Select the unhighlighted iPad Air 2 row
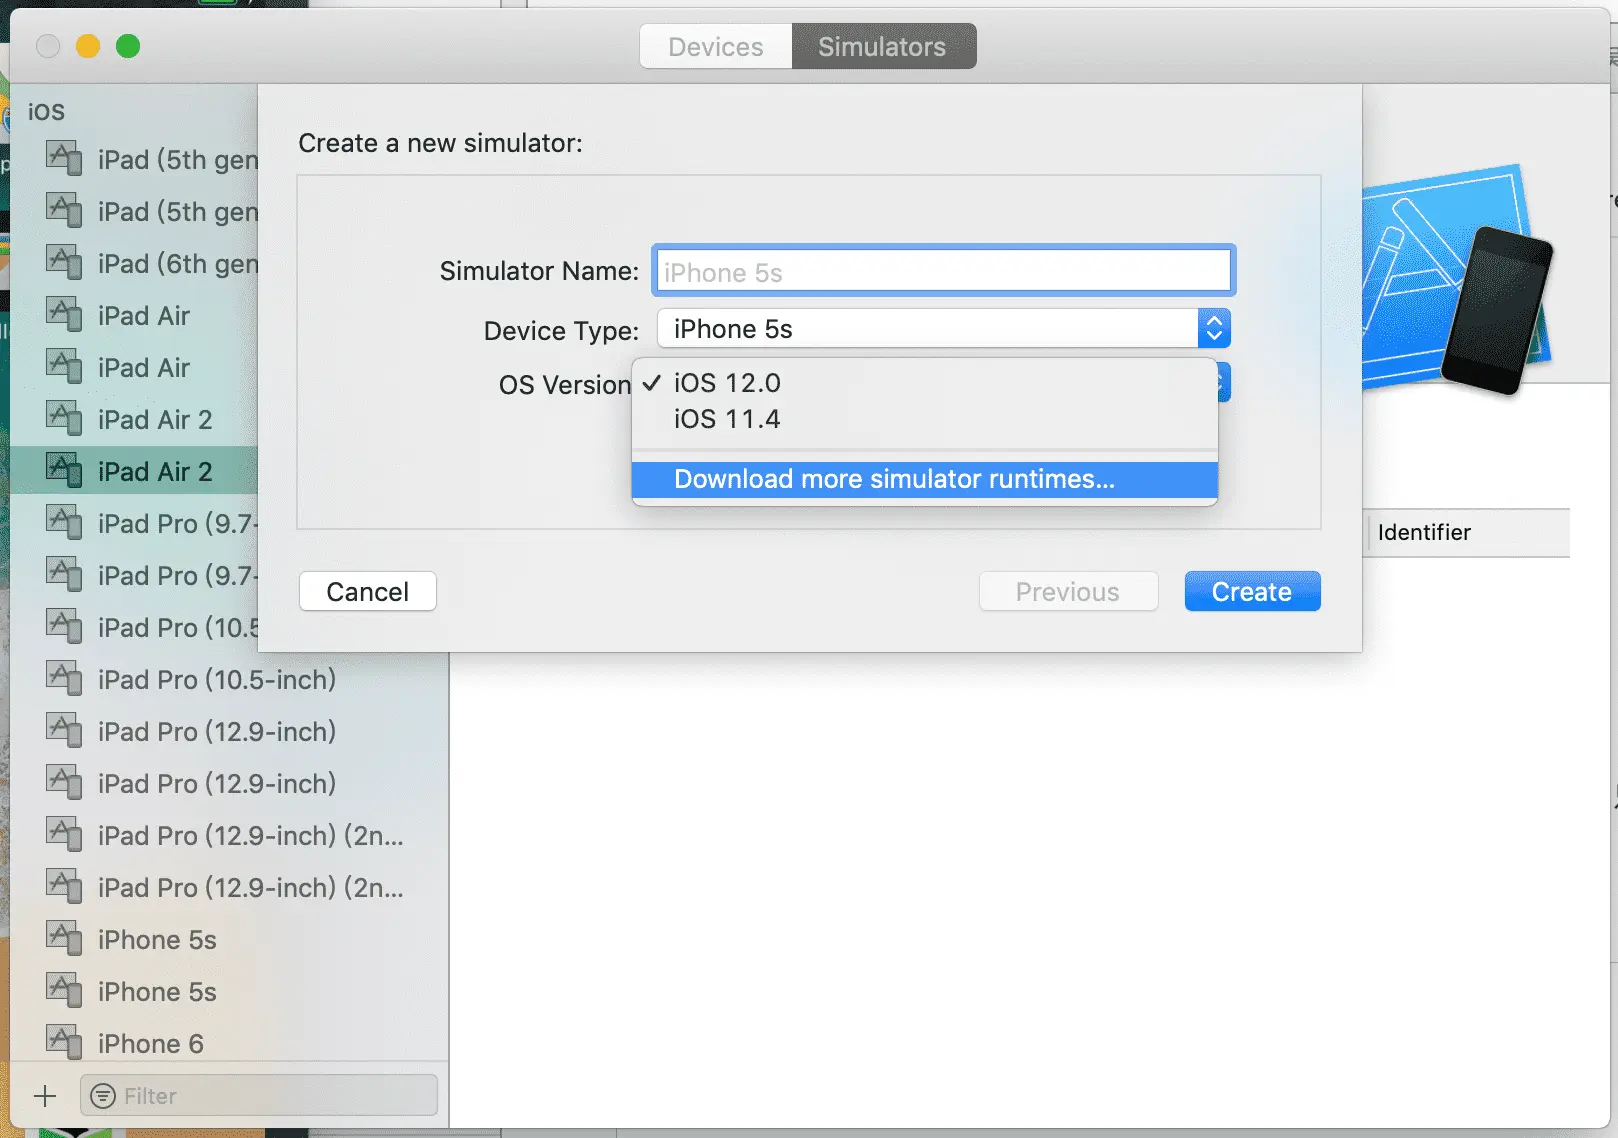 pos(134,419)
